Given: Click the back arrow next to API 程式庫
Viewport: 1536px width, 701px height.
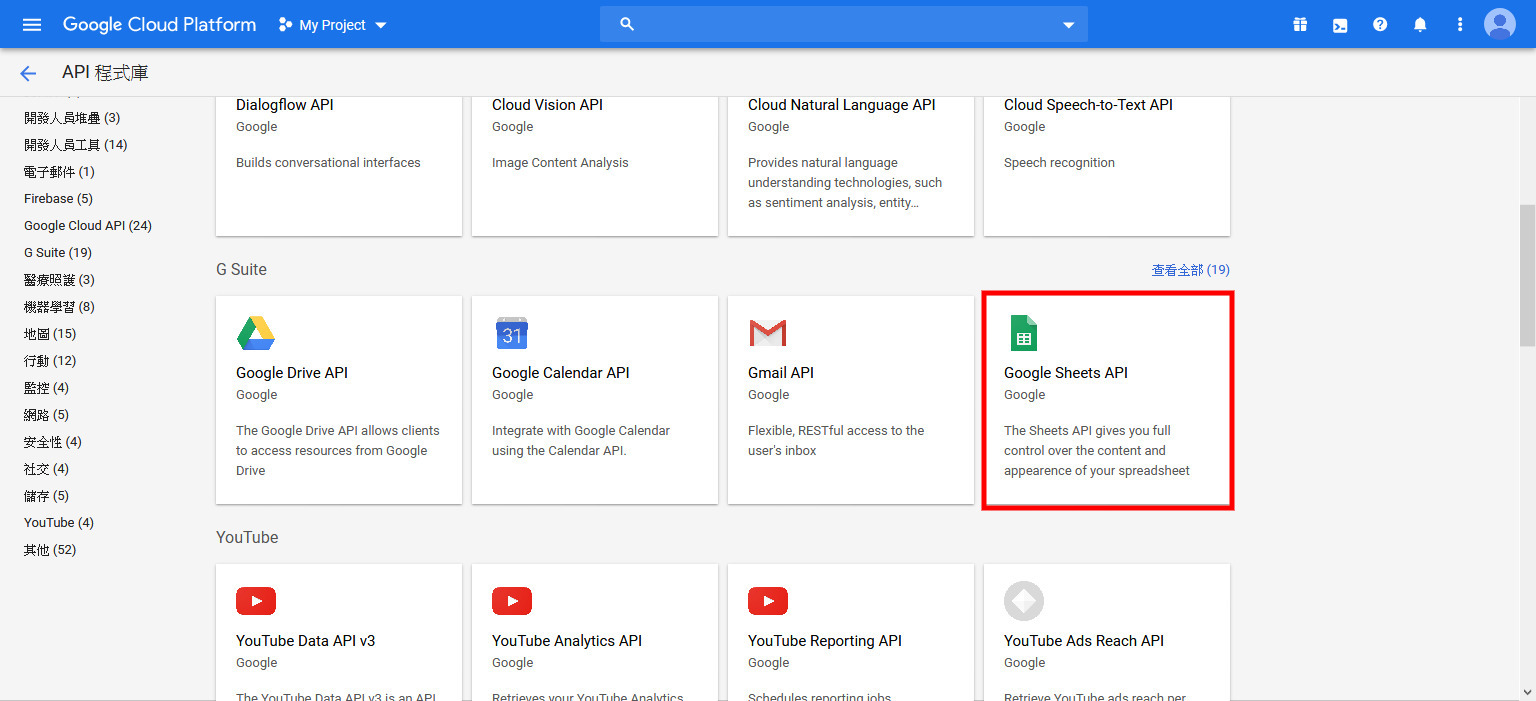Looking at the screenshot, I should 28,73.
